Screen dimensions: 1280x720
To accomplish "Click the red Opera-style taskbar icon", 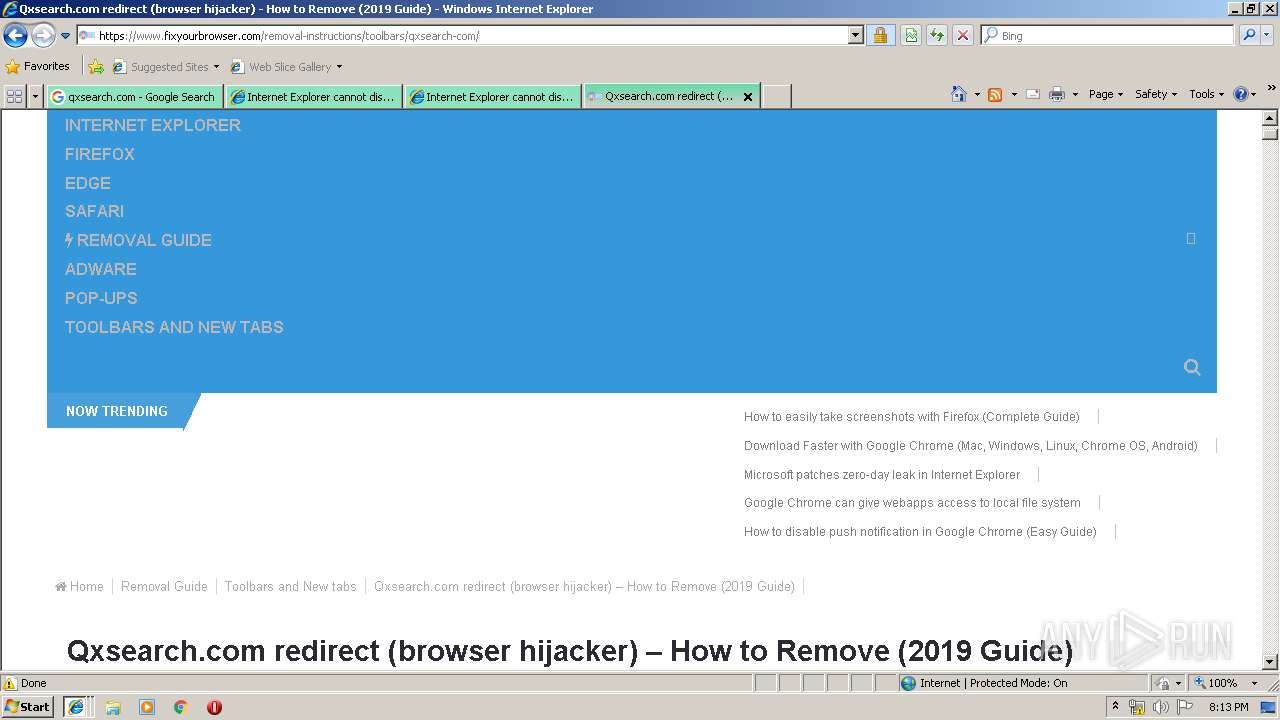I will tap(214, 707).
